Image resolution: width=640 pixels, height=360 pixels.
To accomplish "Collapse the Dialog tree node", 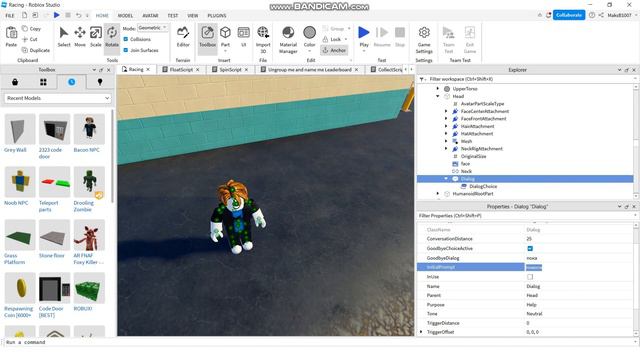I will pyautogui.click(x=446, y=179).
